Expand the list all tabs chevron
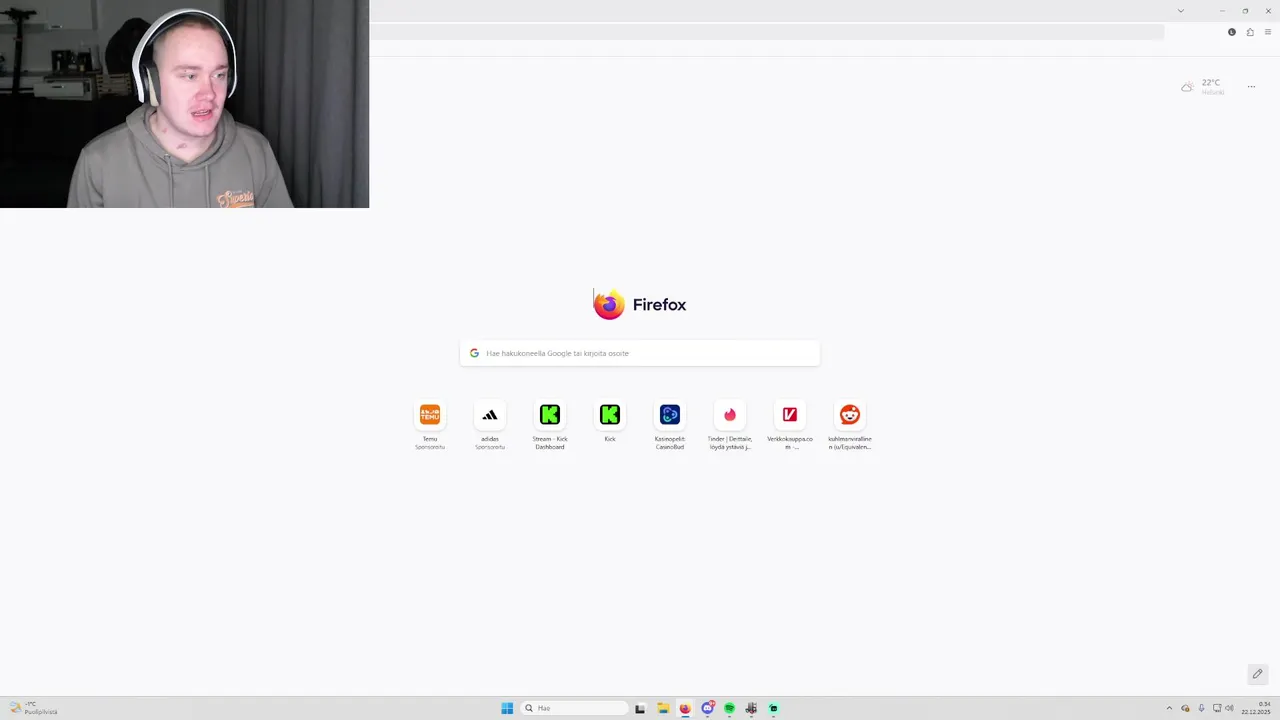Image resolution: width=1280 pixels, height=720 pixels. [1181, 11]
